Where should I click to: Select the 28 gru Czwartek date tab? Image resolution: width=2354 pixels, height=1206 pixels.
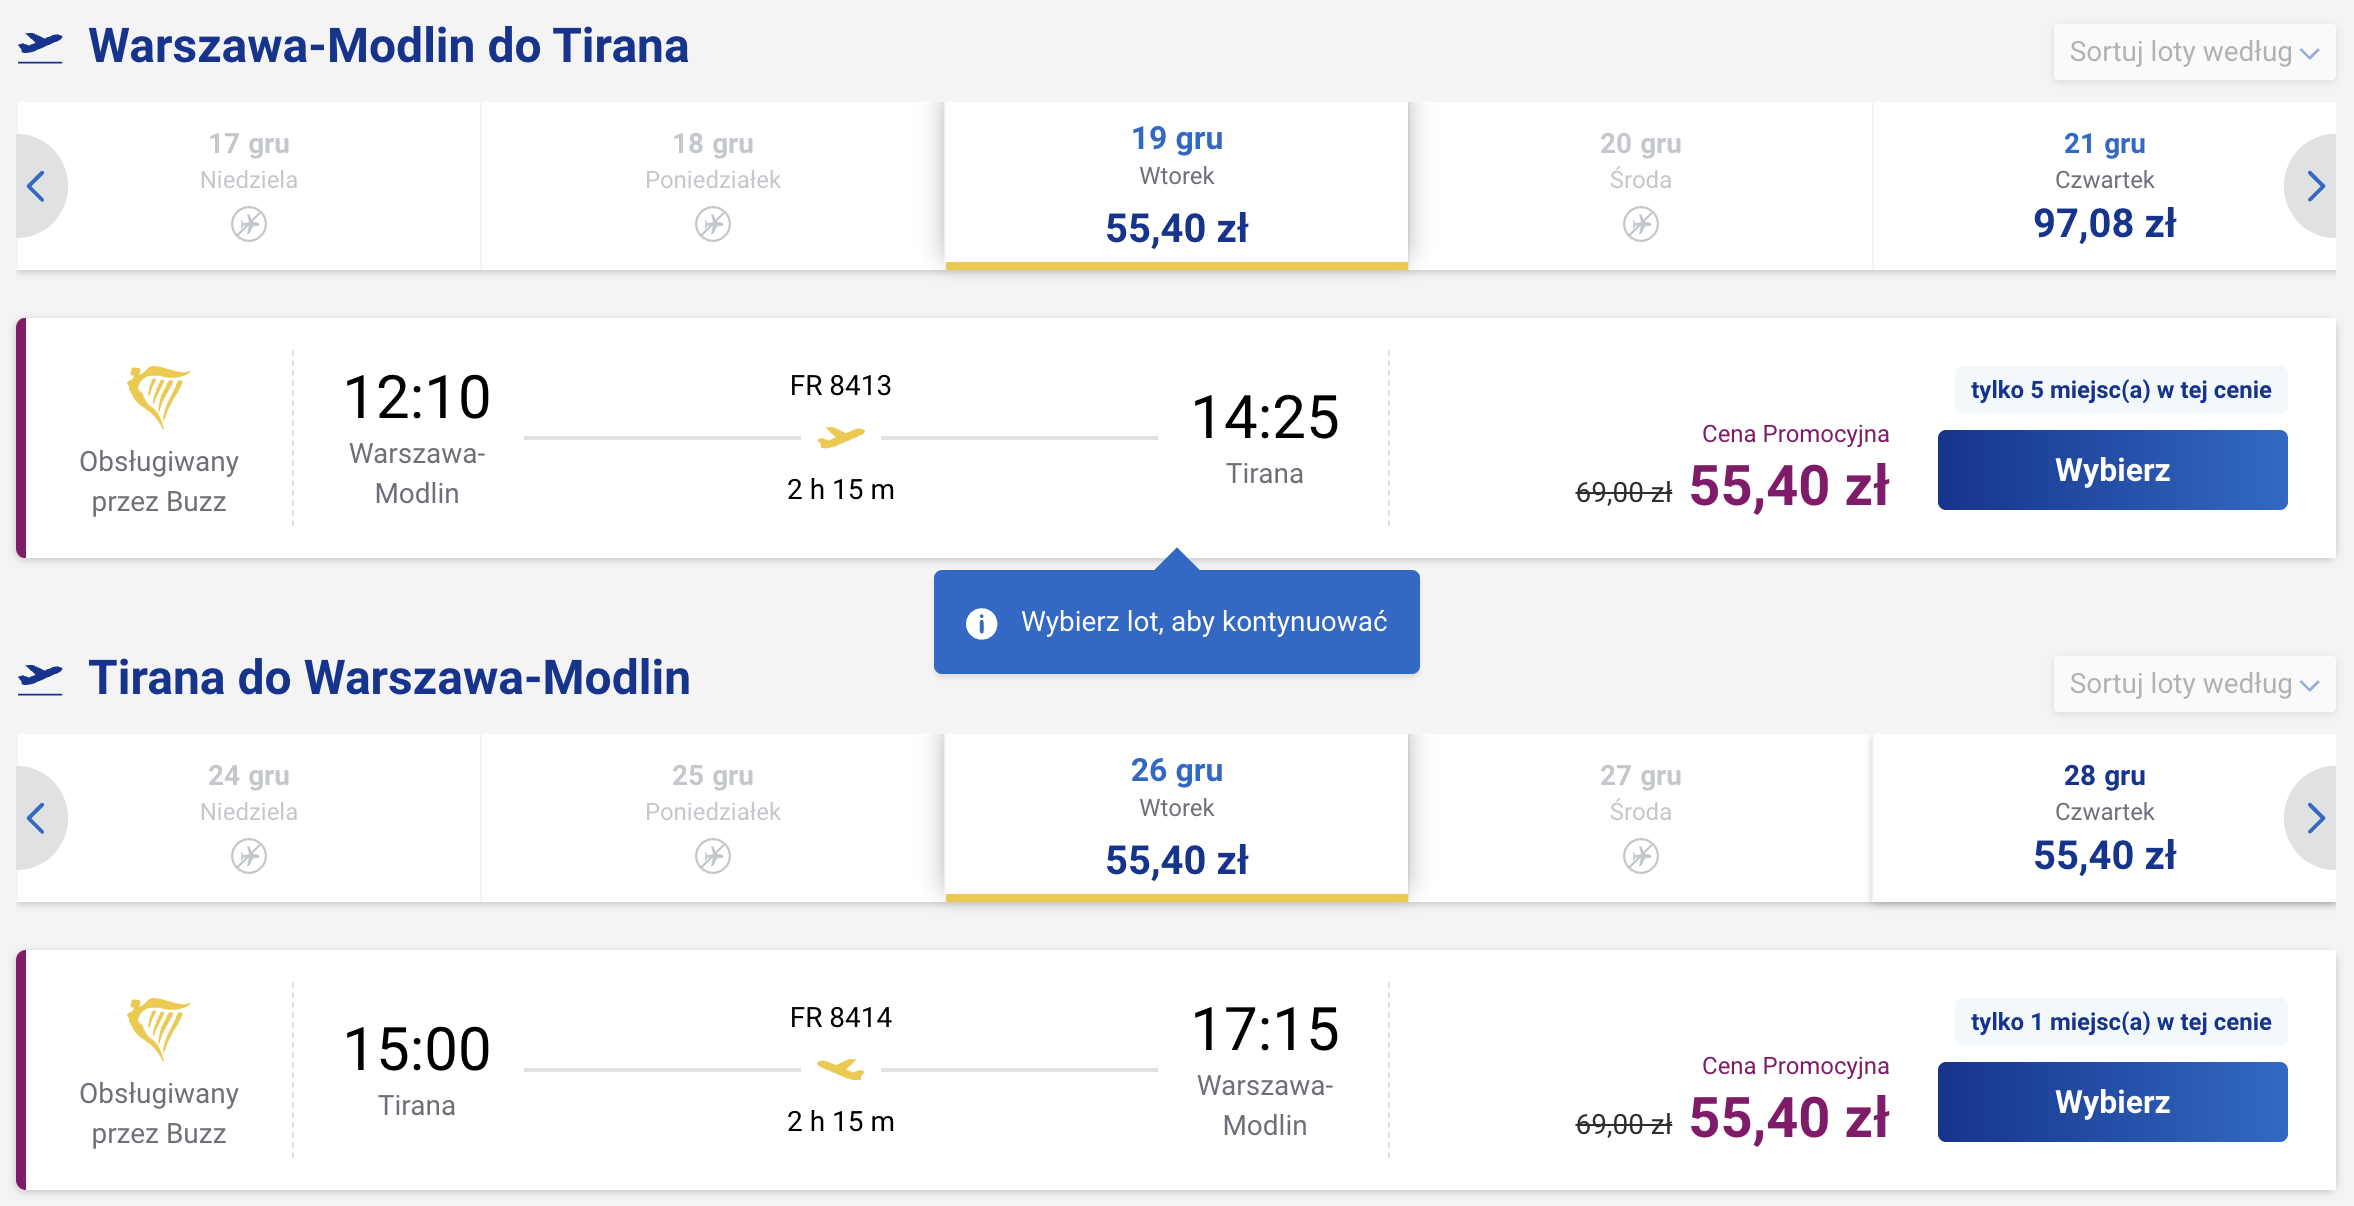click(x=2104, y=818)
